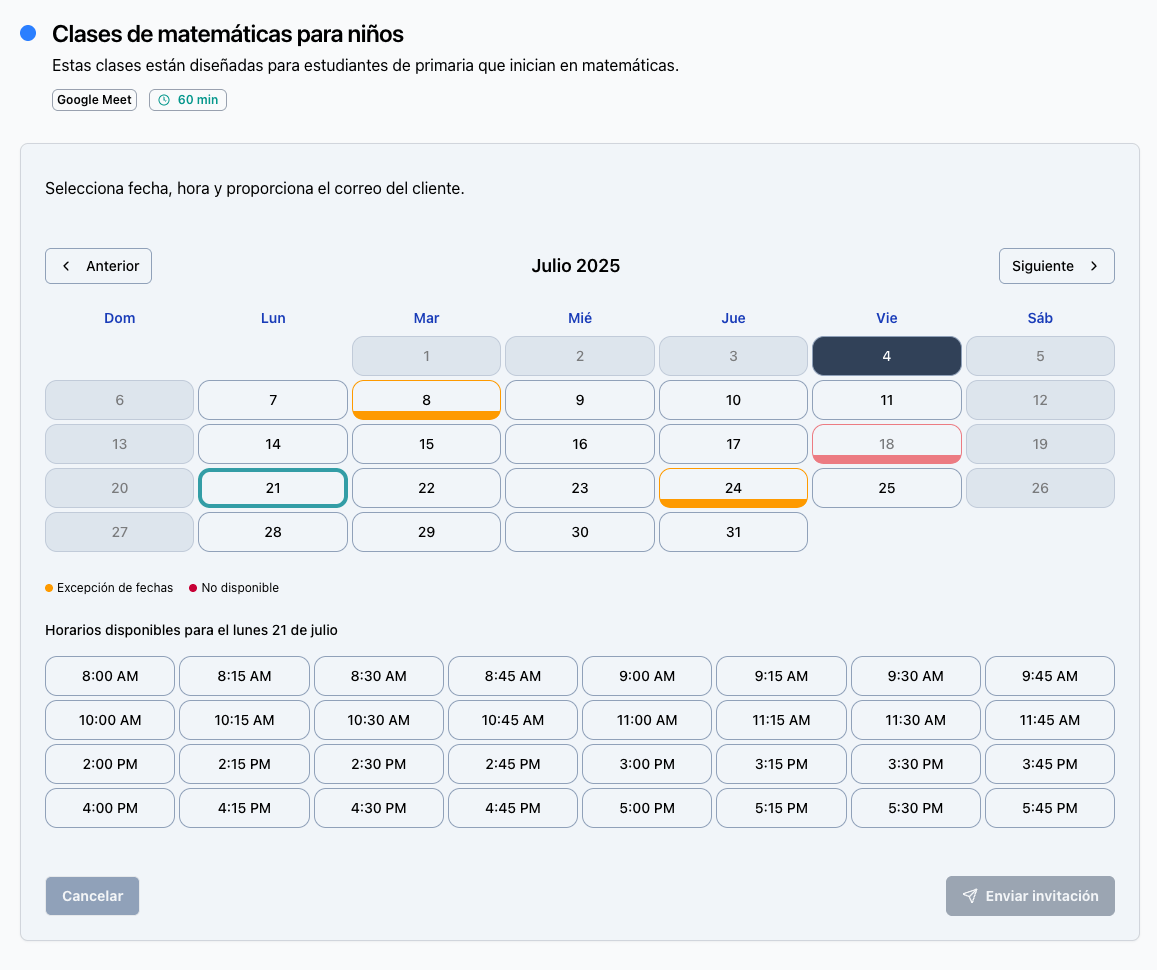Go to previous month with Anterior
Screen dimensions: 1157x970
98,266
